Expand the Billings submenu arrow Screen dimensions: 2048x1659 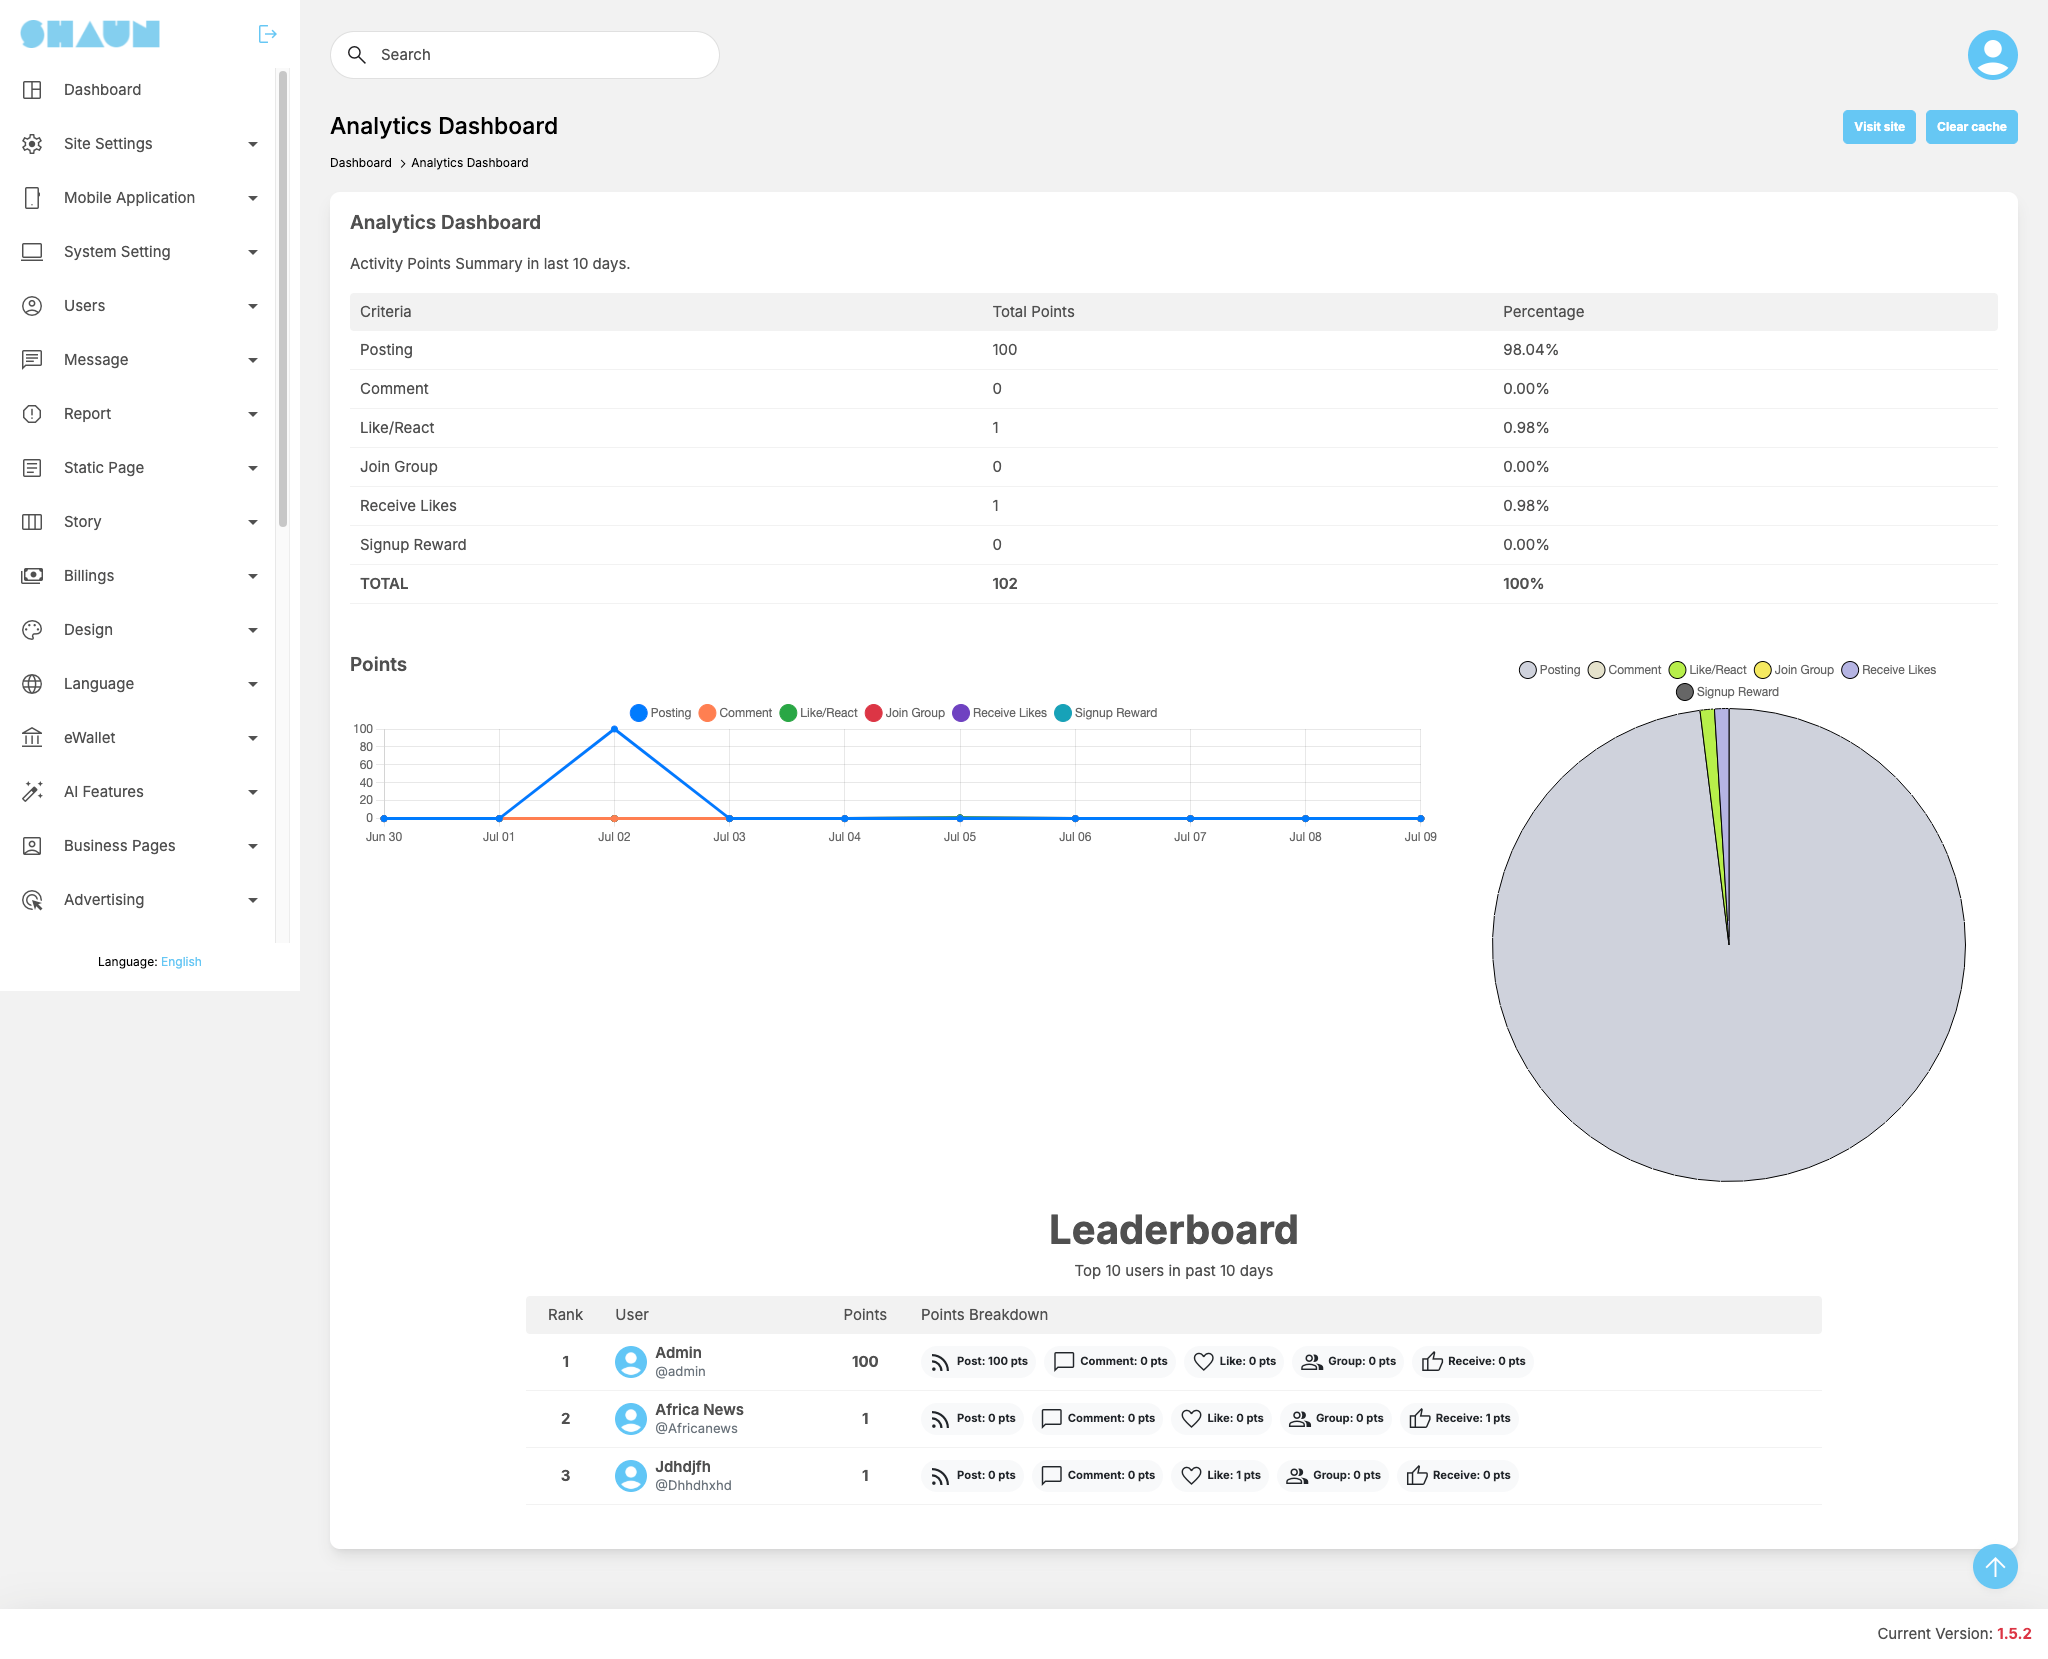pos(253,576)
